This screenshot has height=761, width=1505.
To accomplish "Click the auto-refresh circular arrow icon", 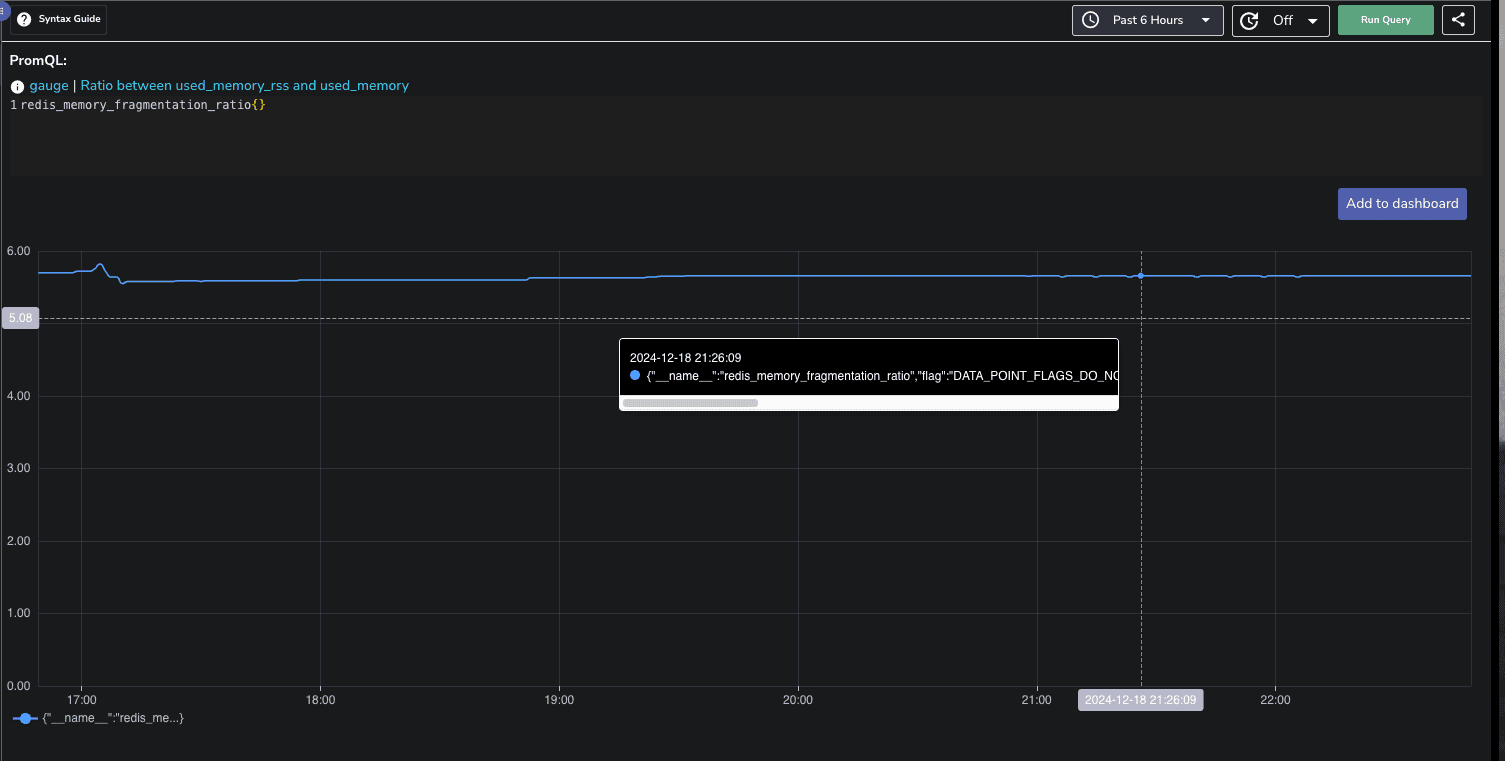I will (1249, 20).
